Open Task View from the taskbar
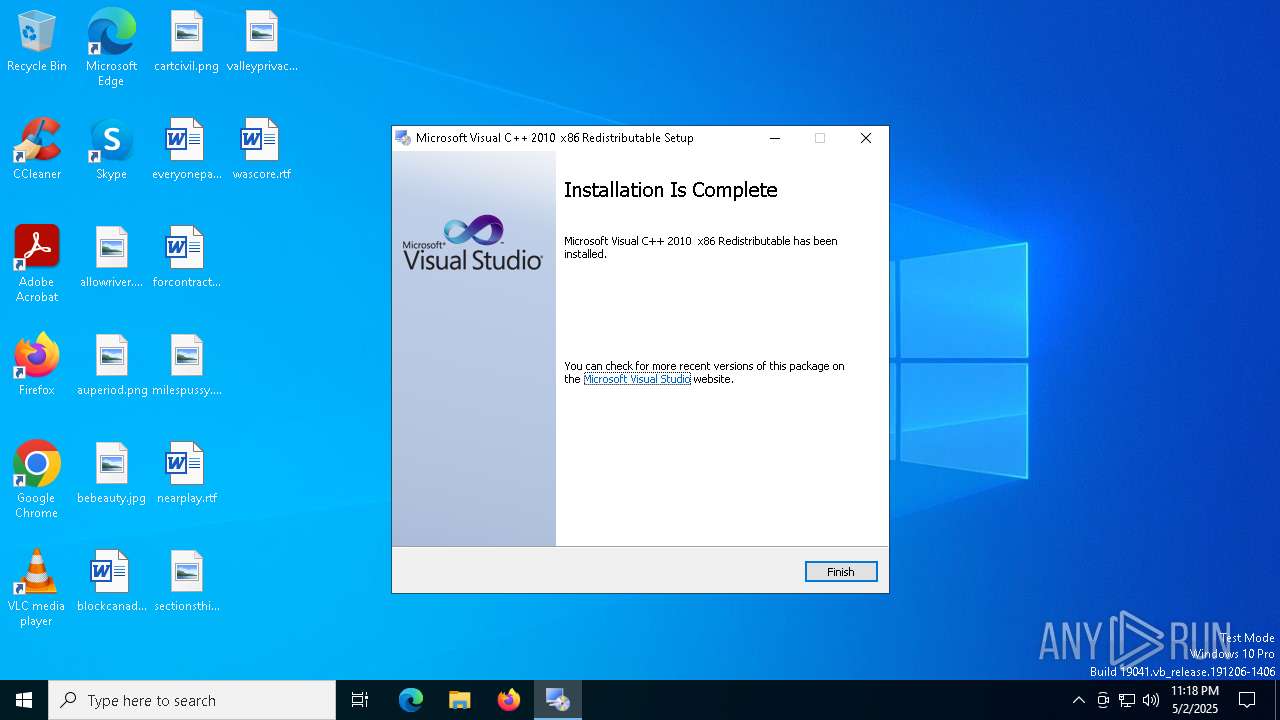This screenshot has width=1280, height=720. (360, 700)
